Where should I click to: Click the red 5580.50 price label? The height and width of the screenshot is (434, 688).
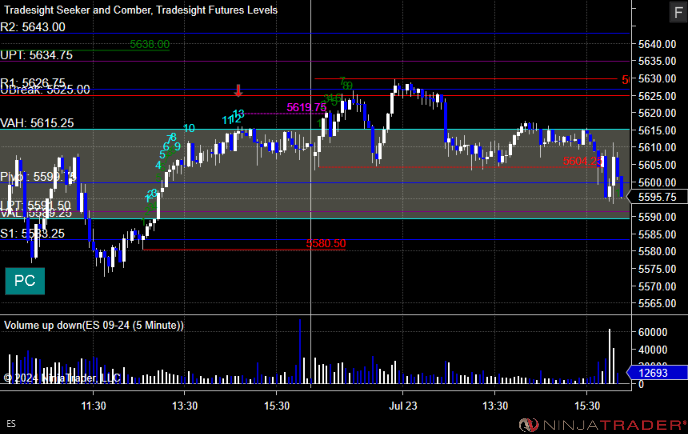[x=326, y=243]
